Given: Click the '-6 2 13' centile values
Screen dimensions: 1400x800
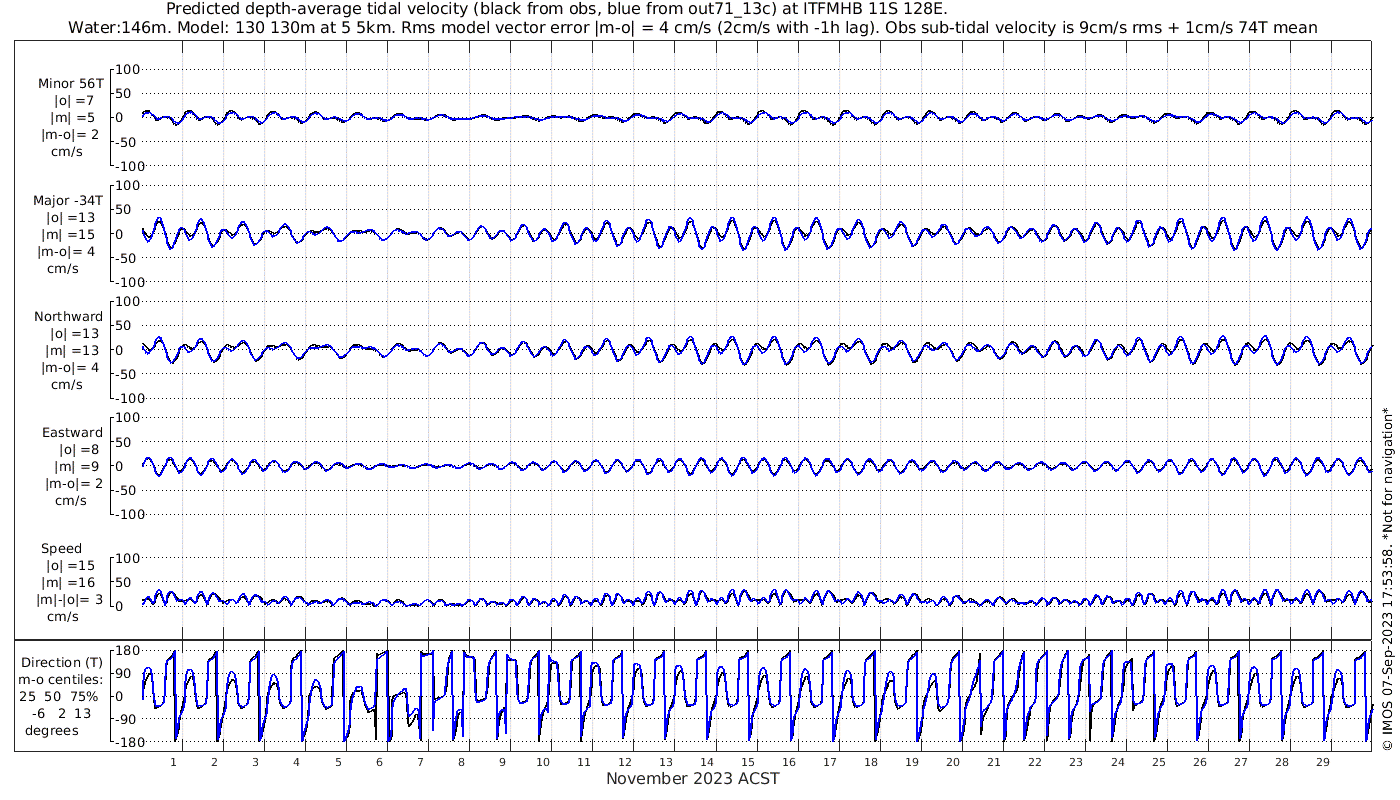Looking at the screenshot, I should coord(59,713).
